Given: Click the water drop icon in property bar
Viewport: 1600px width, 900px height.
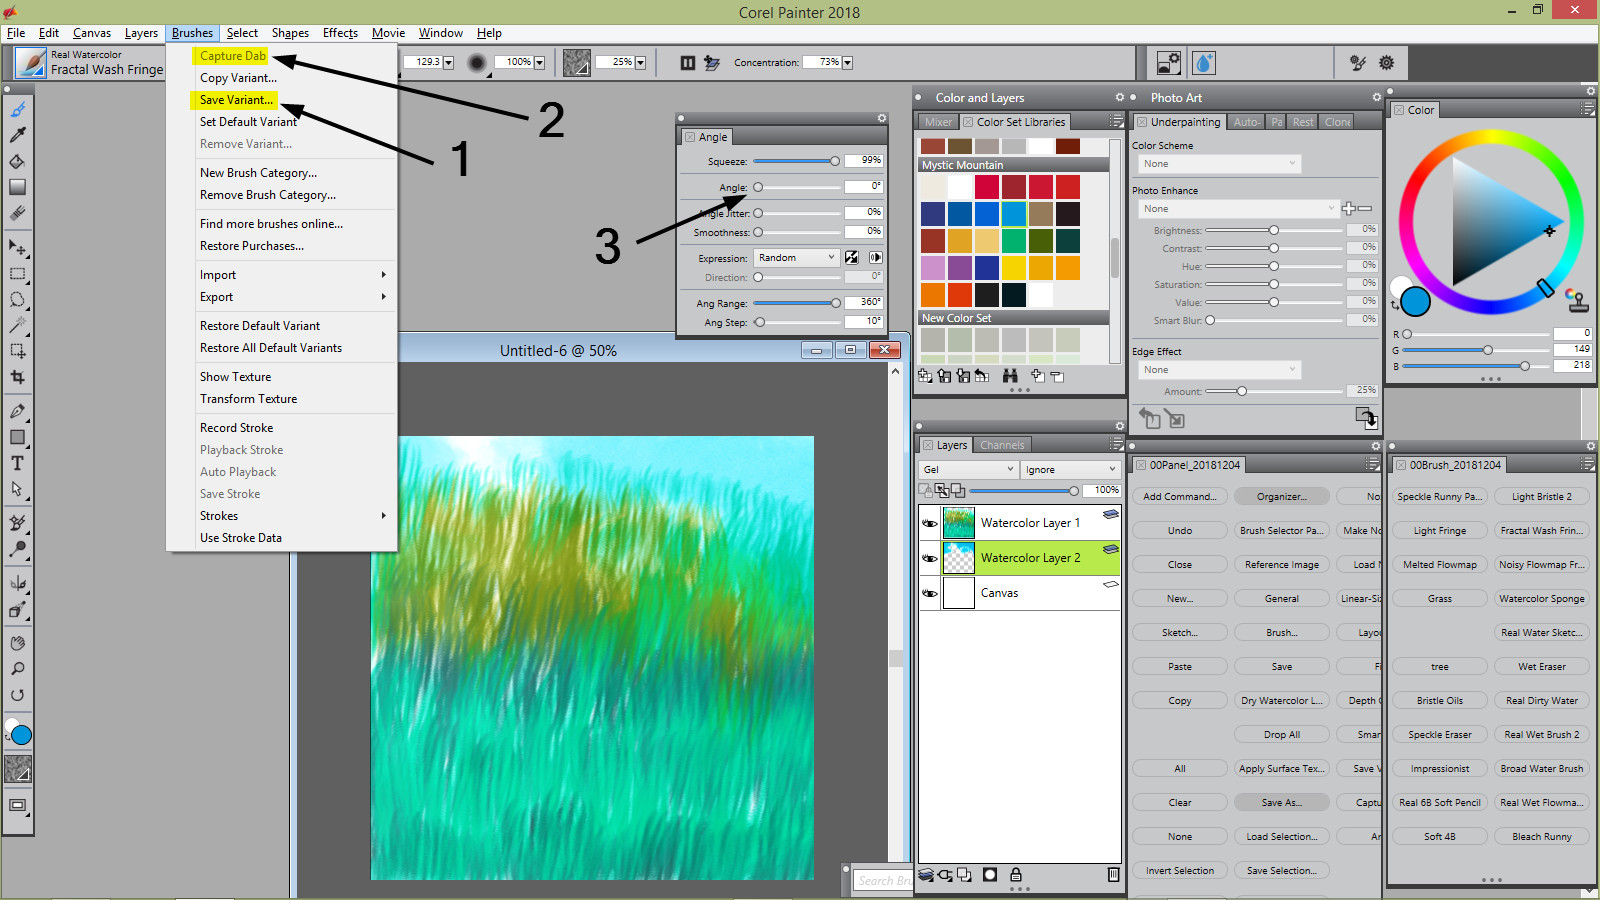Looking at the screenshot, I should coord(1204,63).
